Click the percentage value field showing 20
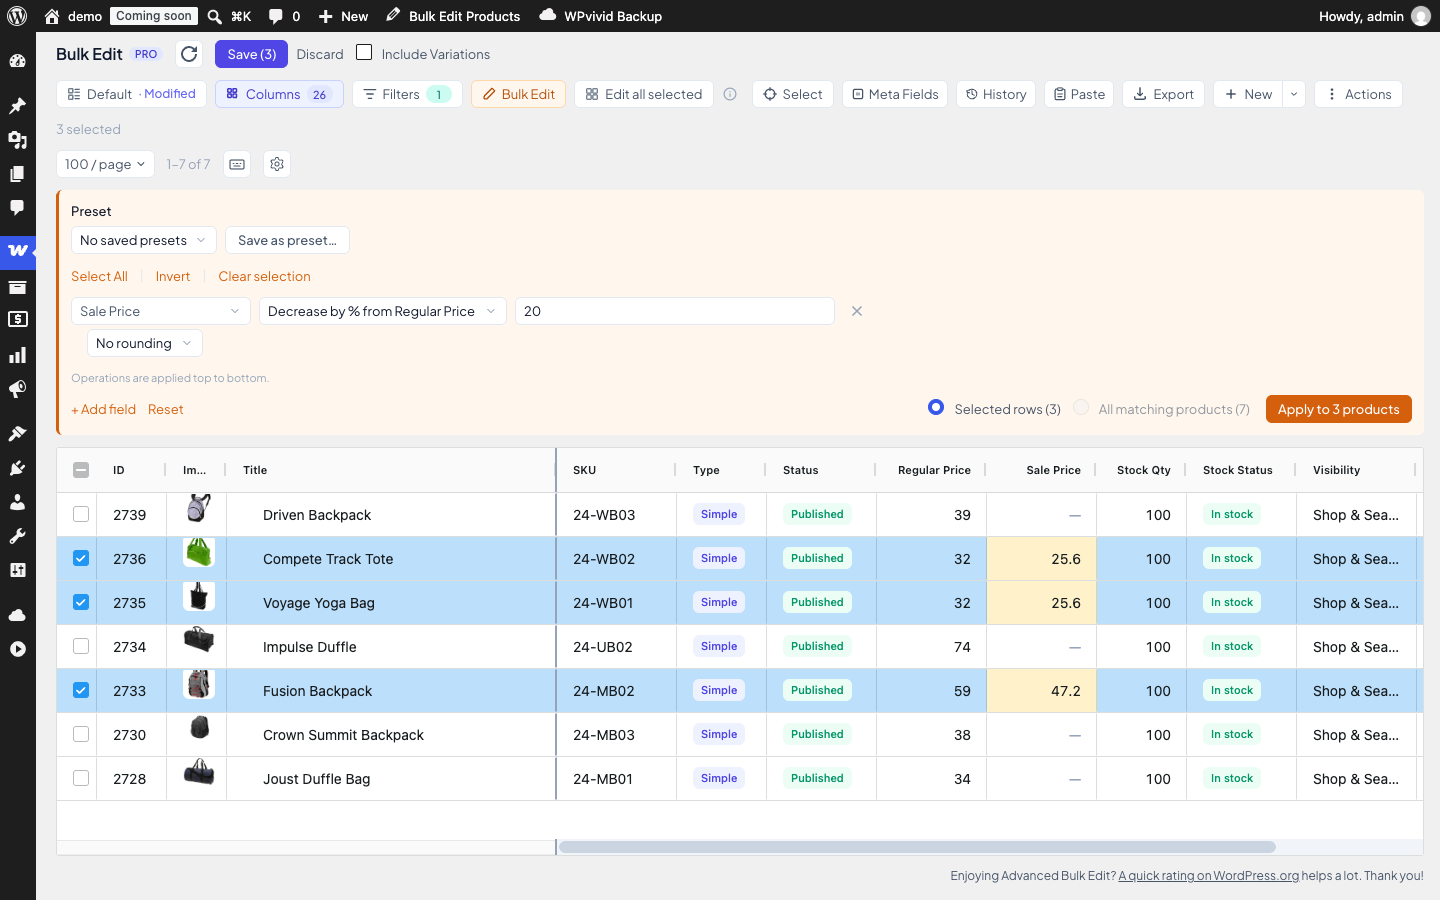 [675, 311]
